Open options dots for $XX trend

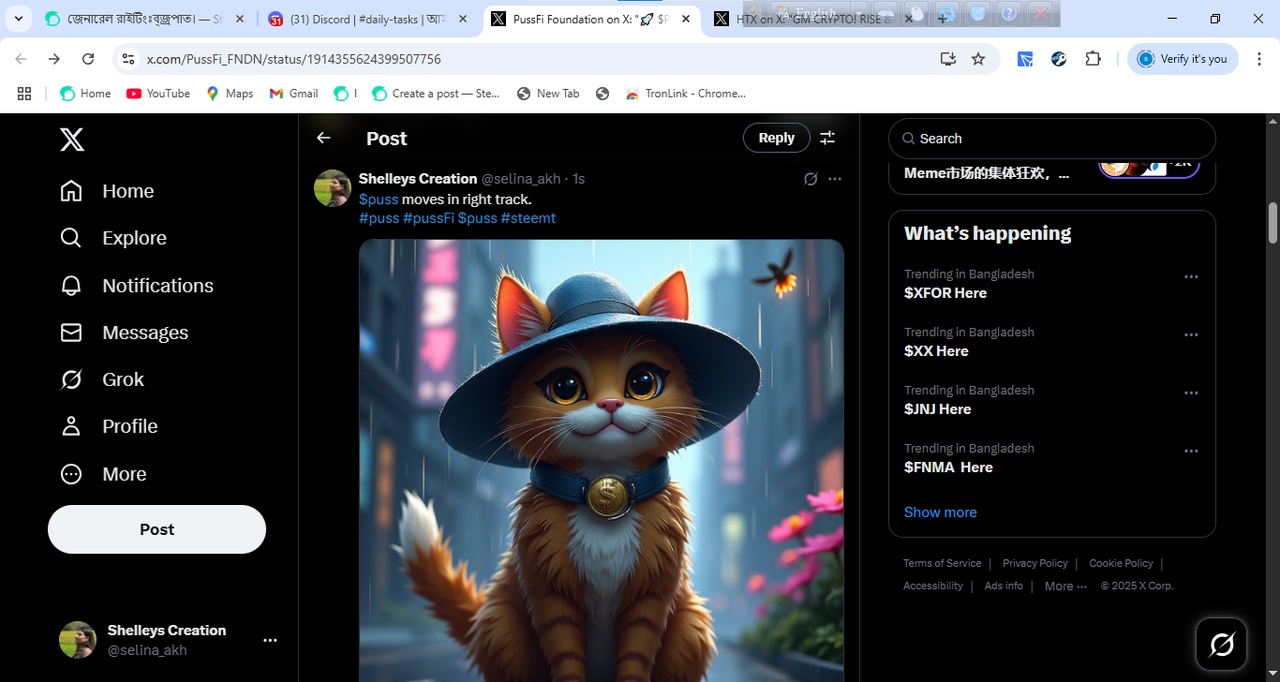tap(1191, 335)
